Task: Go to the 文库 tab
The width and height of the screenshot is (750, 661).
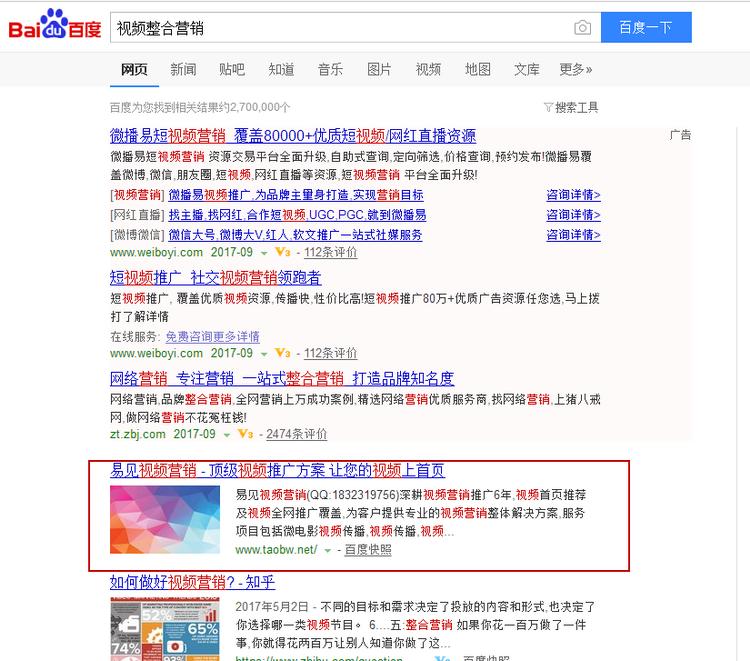Action: pyautogui.click(x=527, y=70)
